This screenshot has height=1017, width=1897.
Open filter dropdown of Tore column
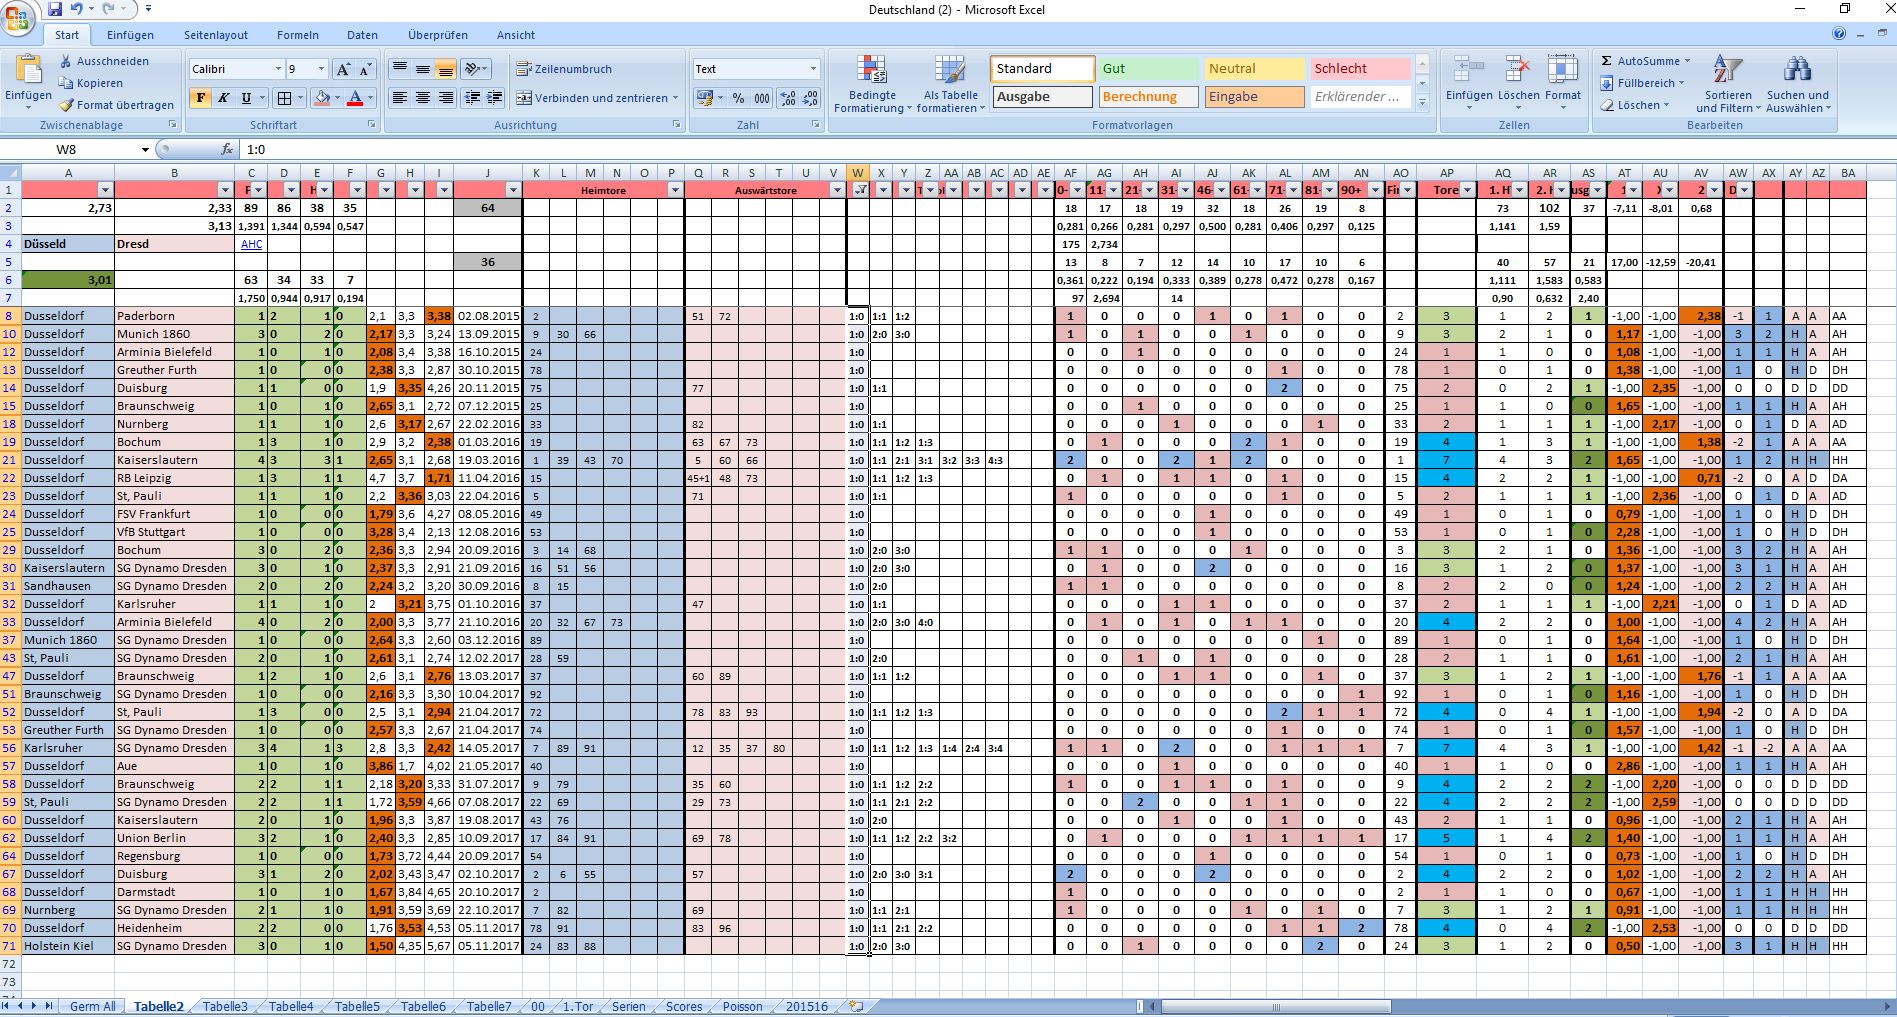[x=1468, y=190]
